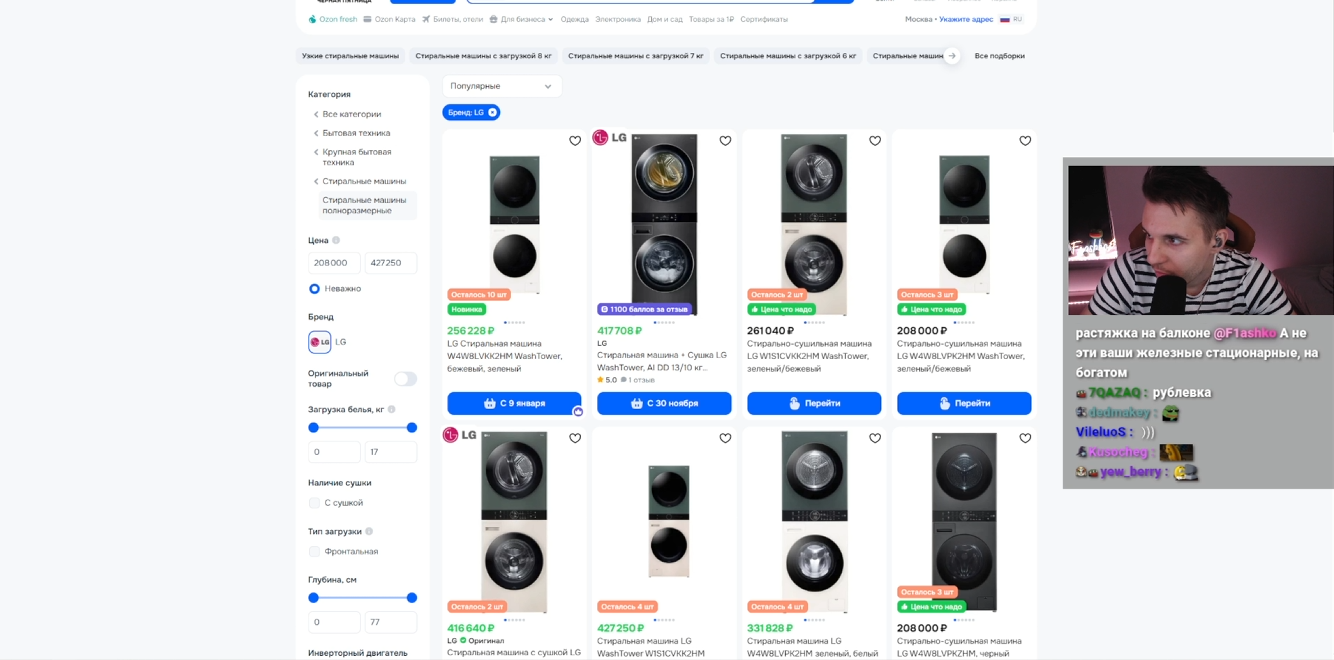This screenshot has width=1334, height=660.
Task: Favorite the 416 640 ₽ product heart icon
Action: coord(575,438)
